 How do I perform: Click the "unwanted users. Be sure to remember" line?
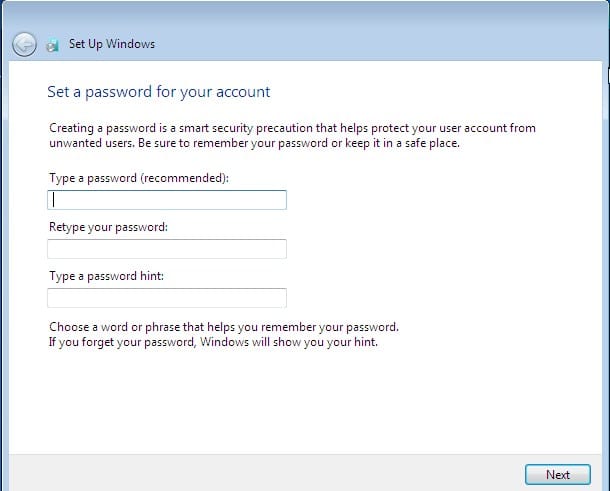tap(254, 143)
